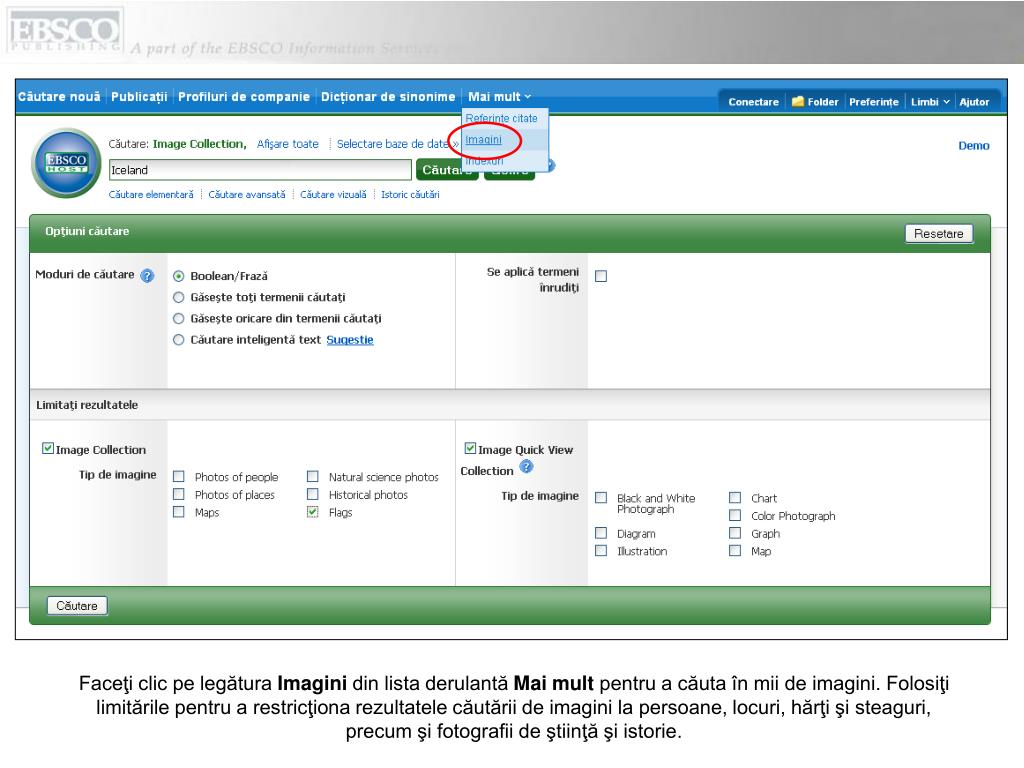This screenshot has height=768, width=1024.
Task: Click the bottom Căutare button
Action: pos(77,606)
